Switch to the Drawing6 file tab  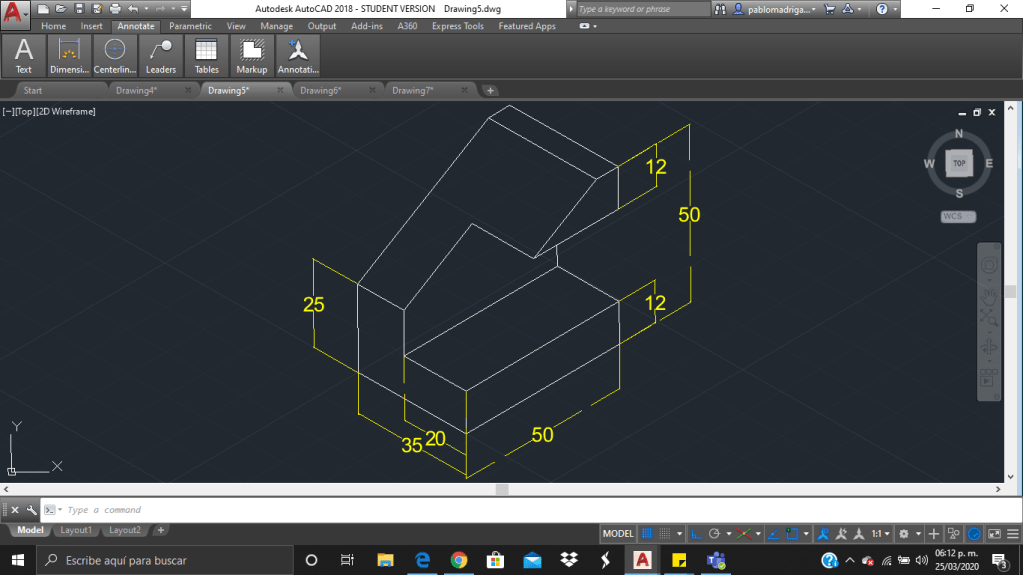(321, 90)
